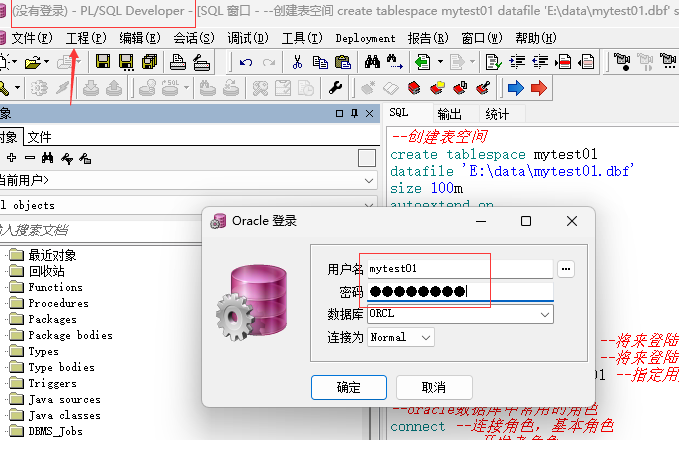Click the New document toolbar icon
Screen dimensions: 679x453
pos(3,62)
